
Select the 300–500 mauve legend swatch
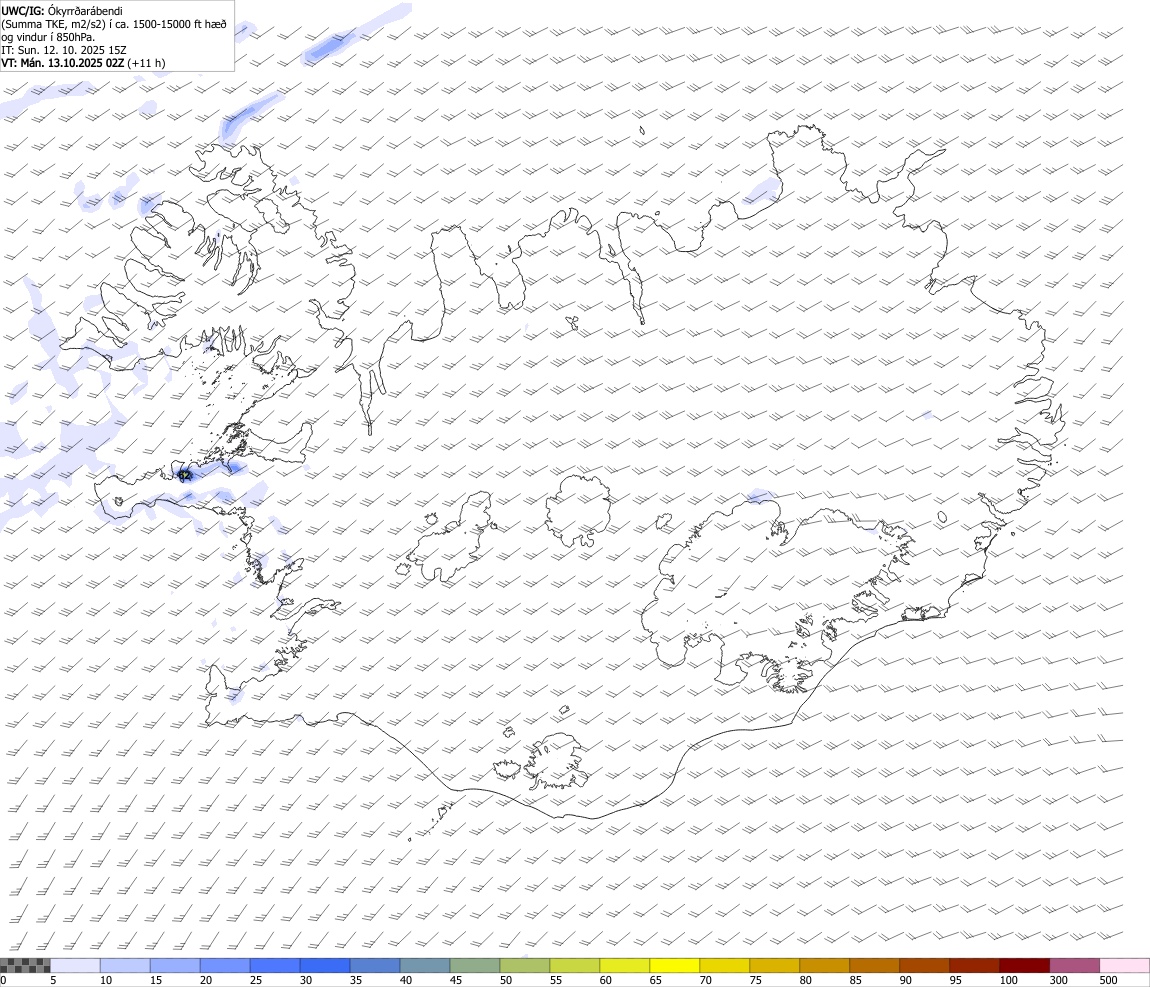click(x=1074, y=965)
